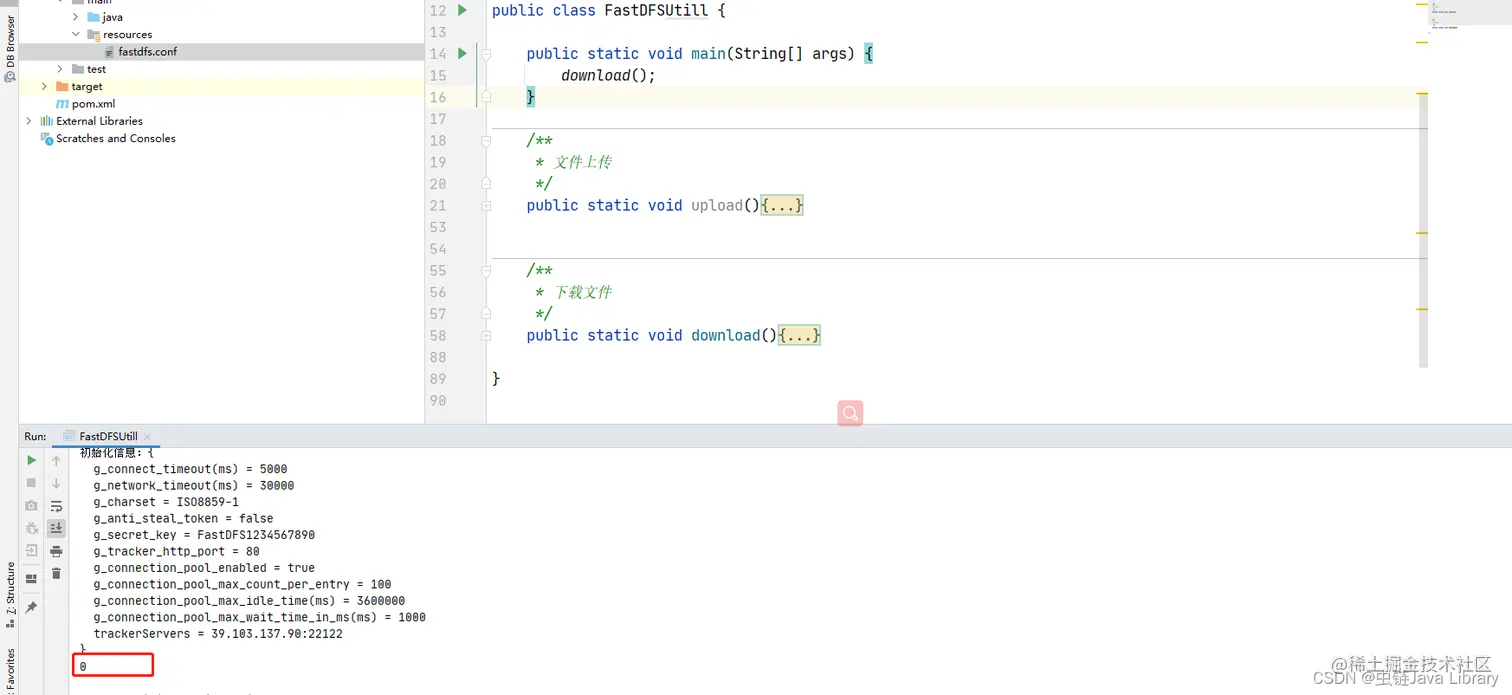Stop the running process in Run panel

click(31, 483)
